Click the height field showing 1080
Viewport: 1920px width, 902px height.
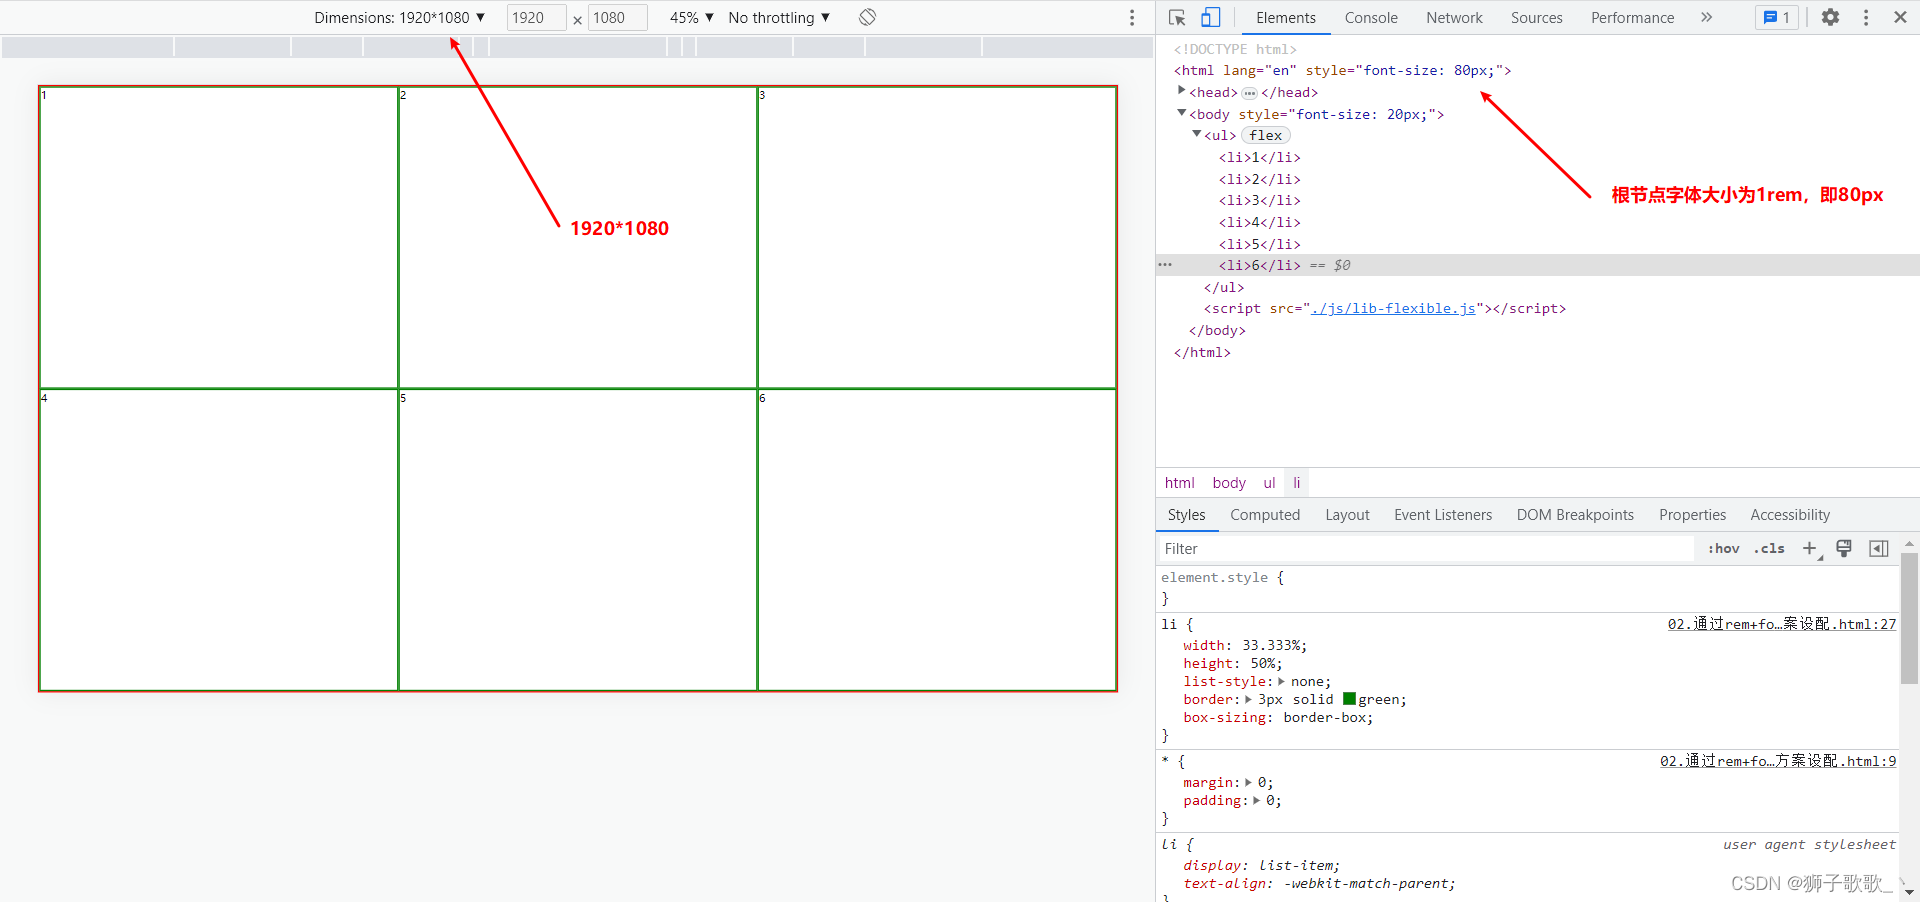617,17
